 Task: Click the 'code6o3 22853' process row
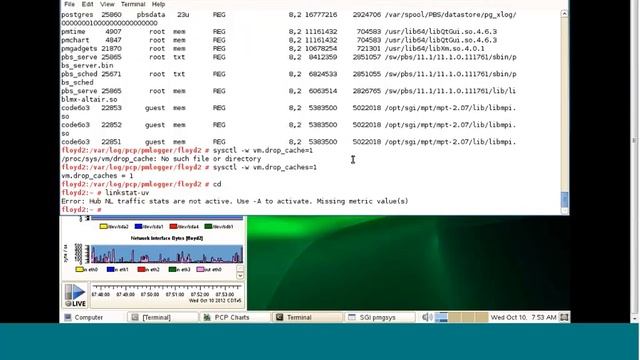pyautogui.click(x=289, y=108)
